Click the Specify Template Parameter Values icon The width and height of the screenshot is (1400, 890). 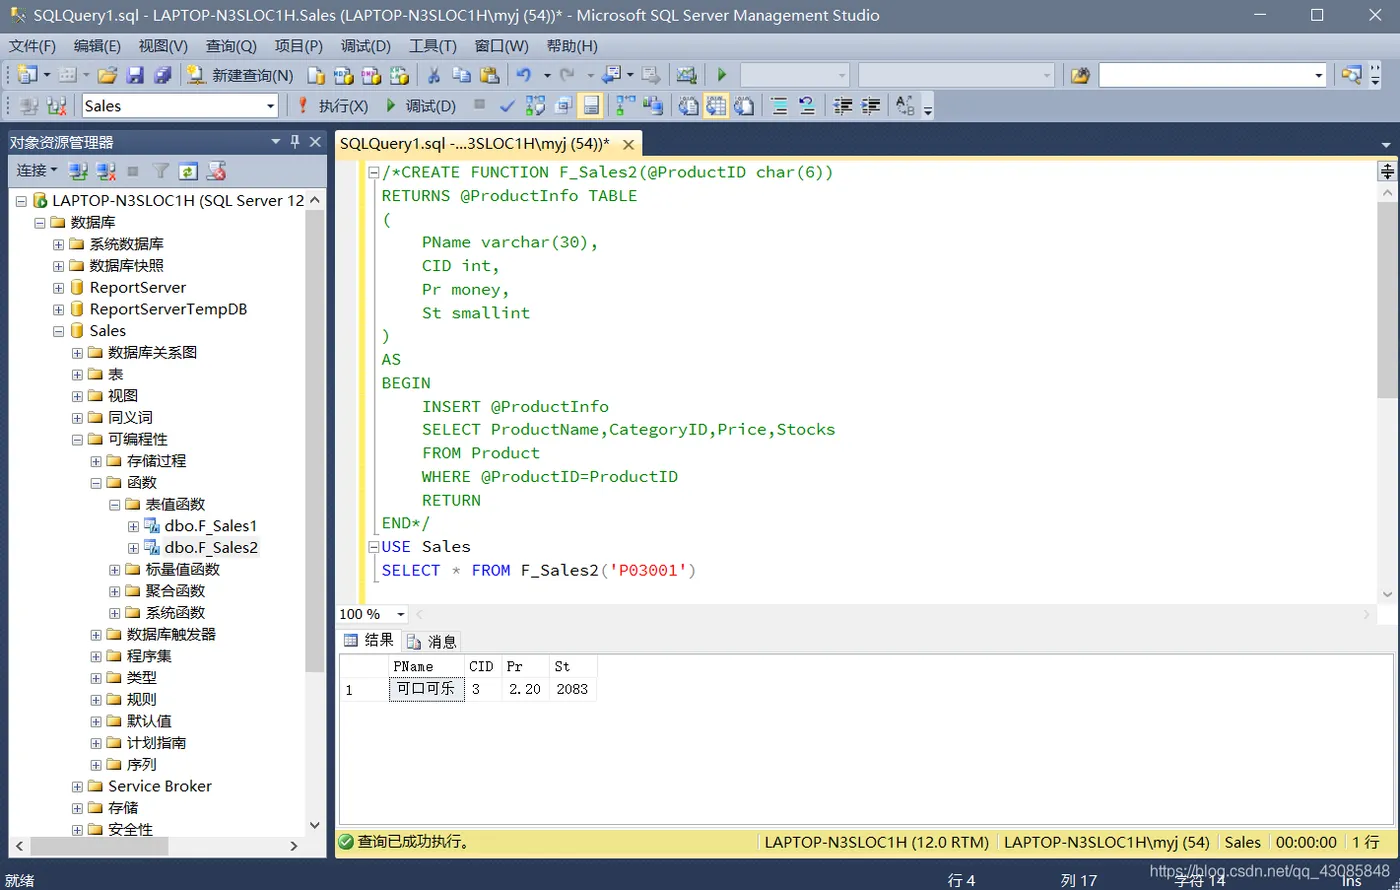point(904,106)
